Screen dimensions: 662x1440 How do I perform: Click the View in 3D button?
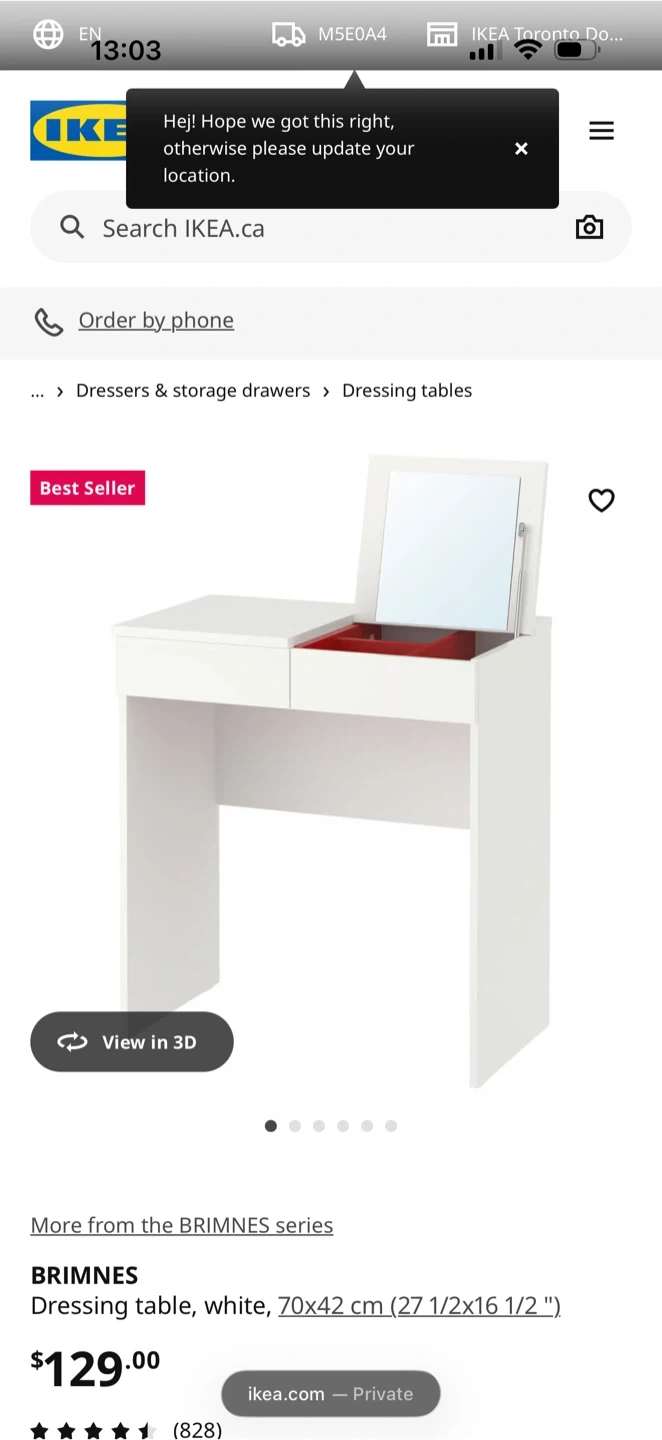pyautogui.click(x=132, y=1042)
